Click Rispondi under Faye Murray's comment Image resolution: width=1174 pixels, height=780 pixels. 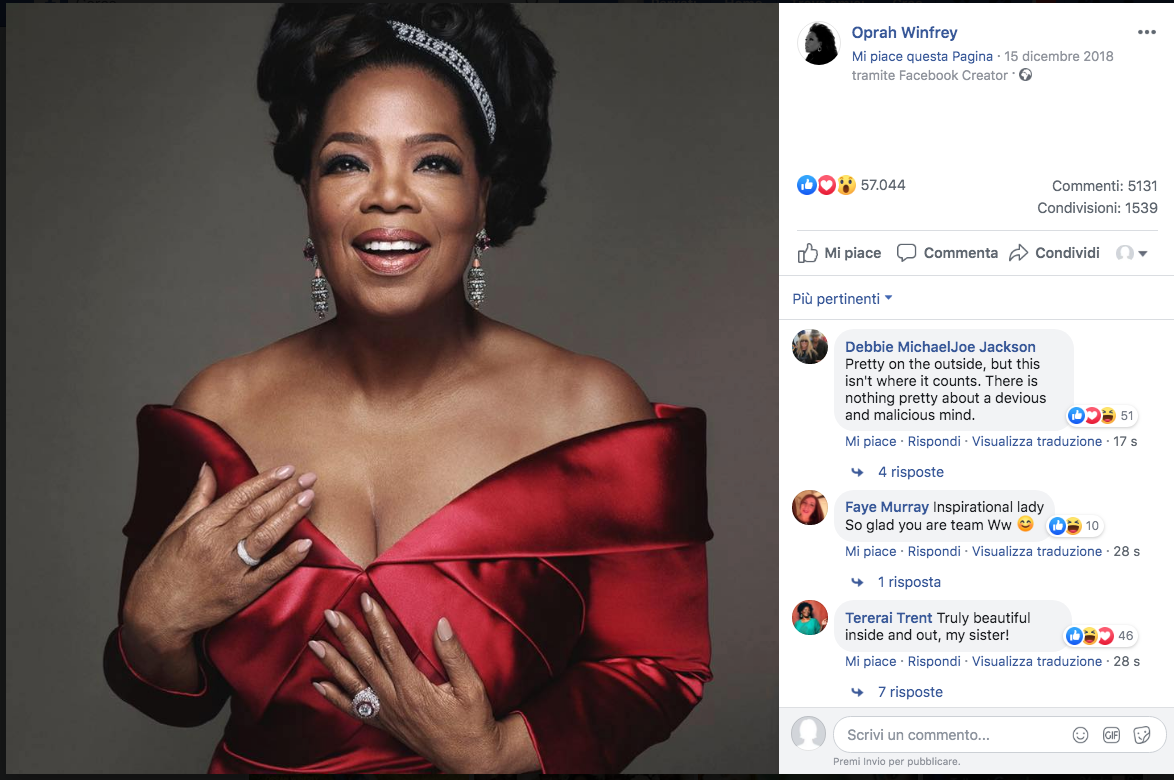pyautogui.click(x=934, y=551)
